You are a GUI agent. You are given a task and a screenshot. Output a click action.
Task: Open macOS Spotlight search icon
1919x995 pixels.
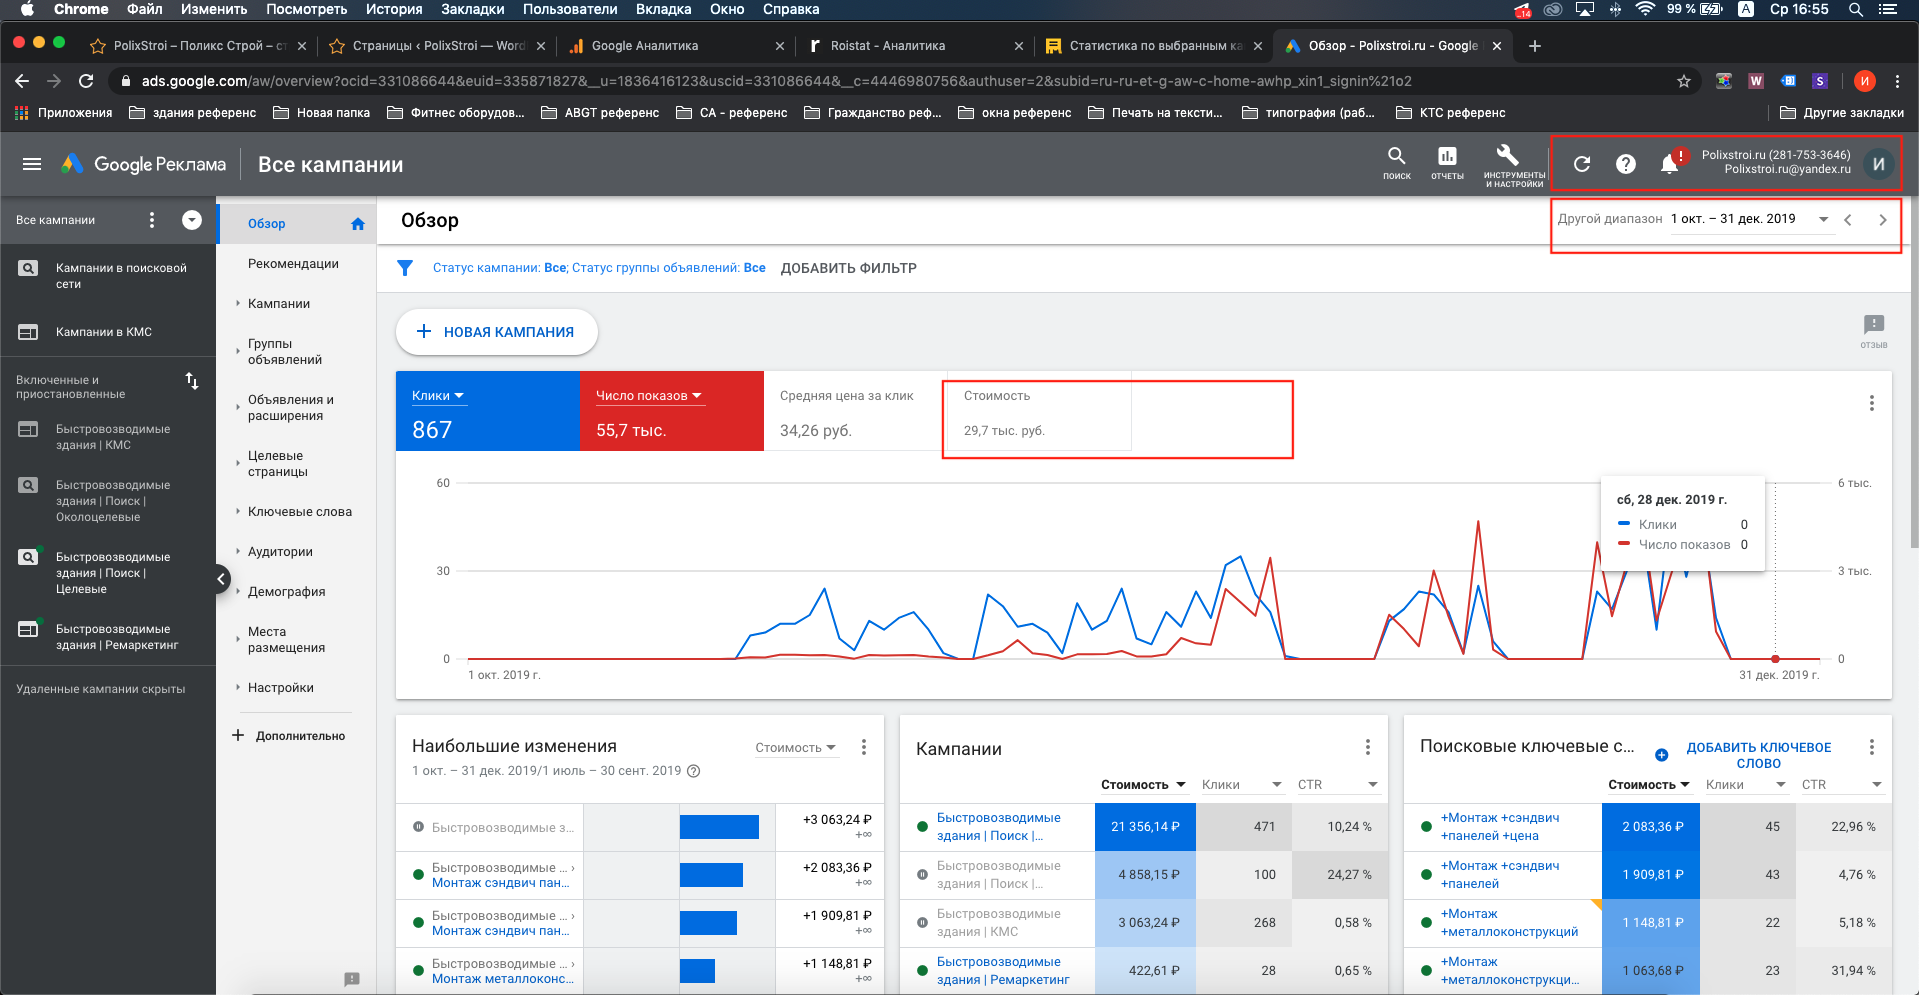(1855, 9)
